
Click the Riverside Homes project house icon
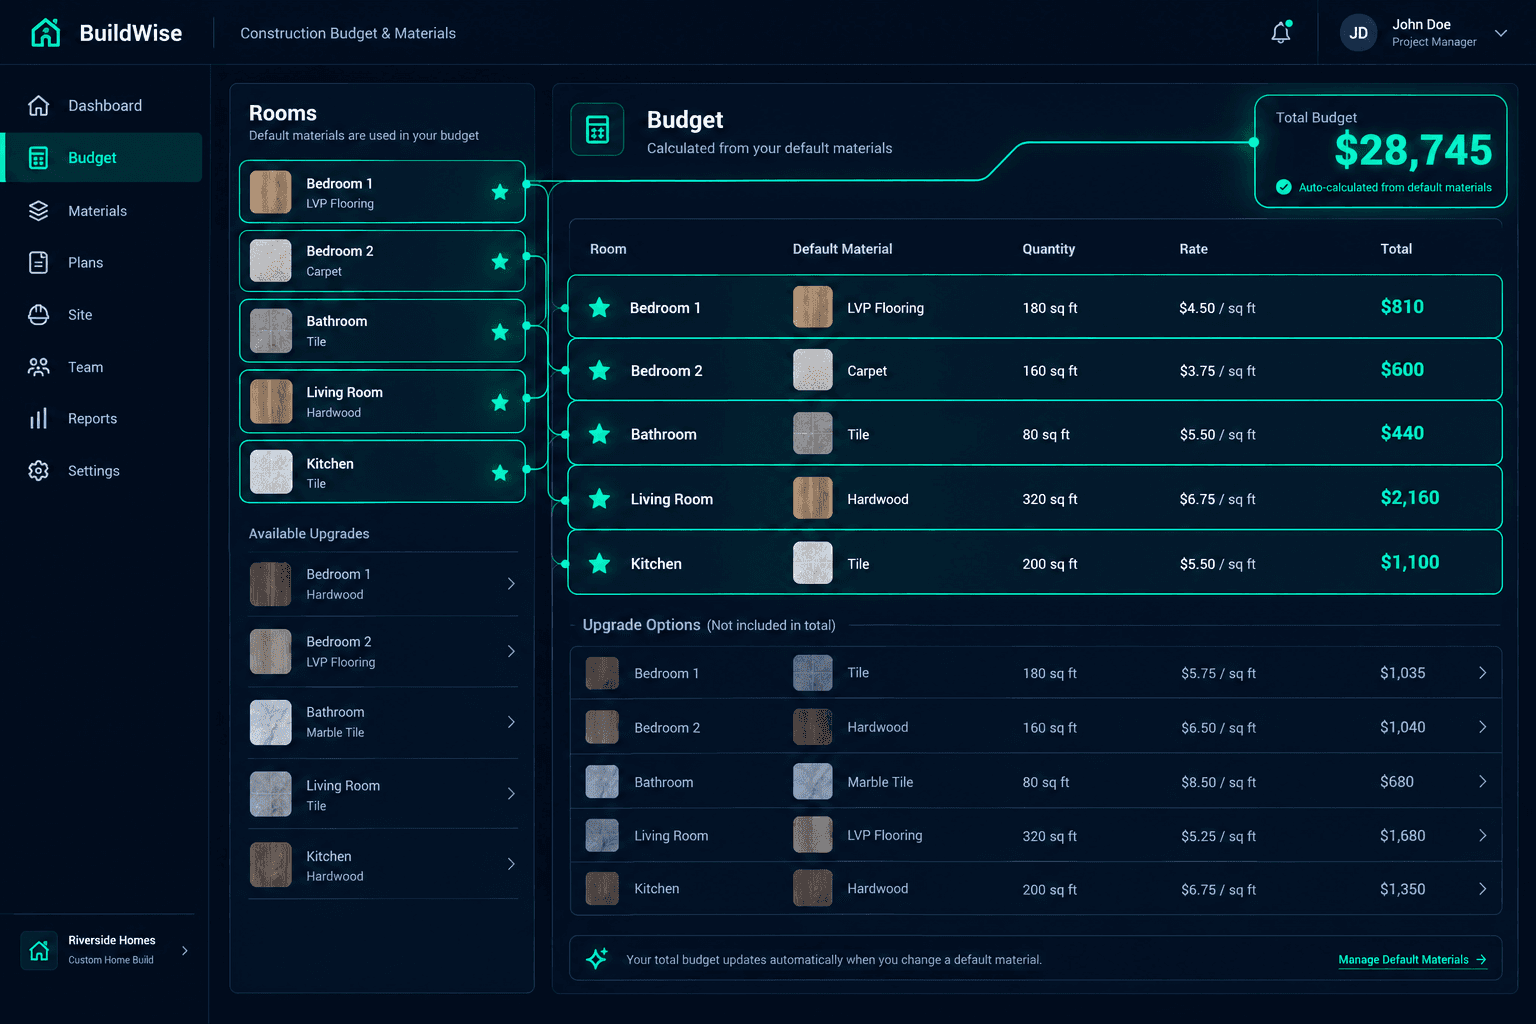click(x=39, y=950)
